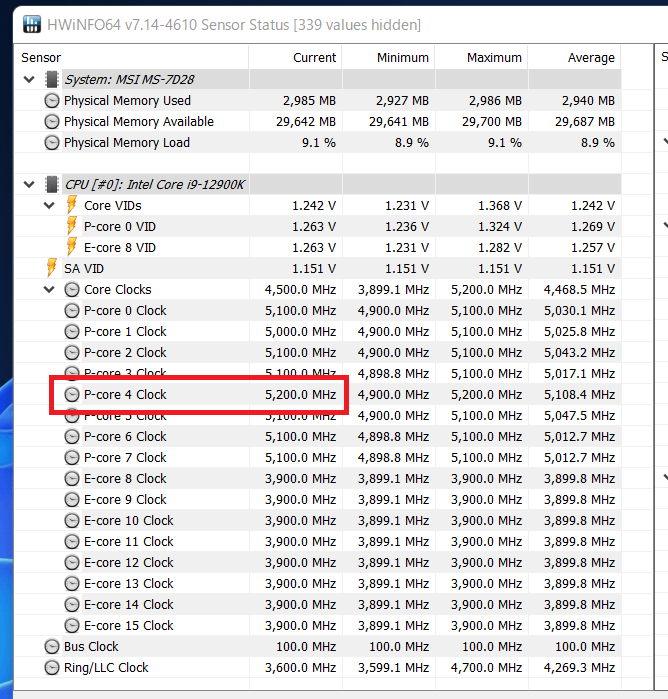Click the E-core 14 Clock icon

pyautogui.click(x=72, y=604)
